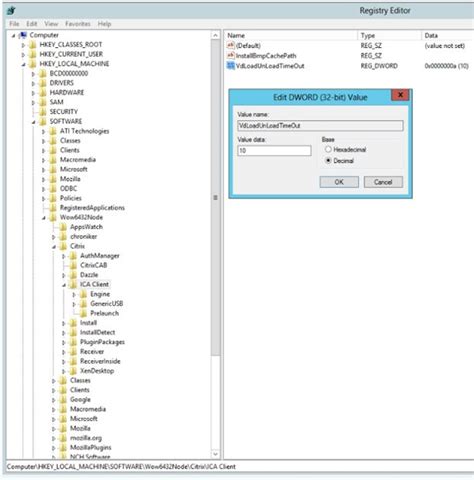Click the Citrix folder icon
This screenshot has width=474, height=480.
[63, 246]
